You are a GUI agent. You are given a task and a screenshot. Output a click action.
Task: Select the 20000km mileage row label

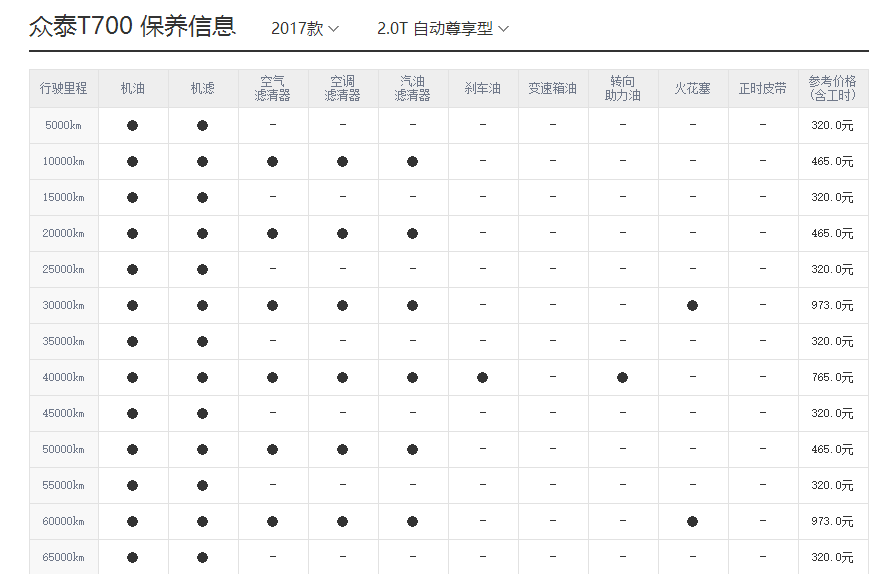coord(63,233)
